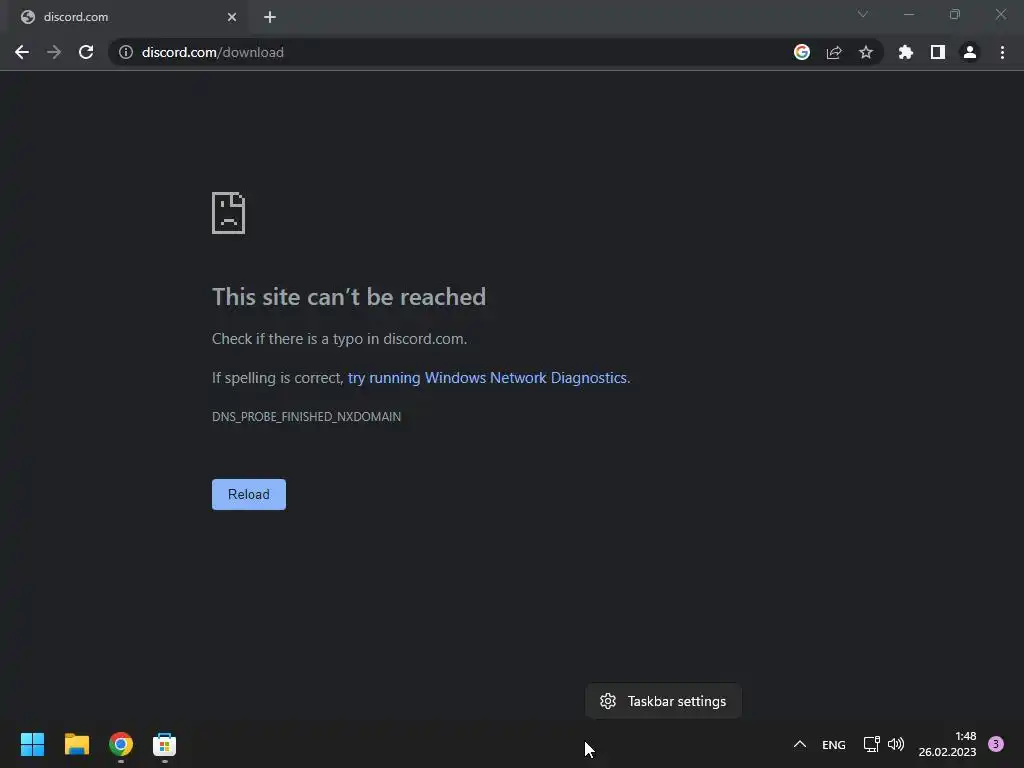
Task: Show hidden system tray icons
Action: click(x=800, y=744)
